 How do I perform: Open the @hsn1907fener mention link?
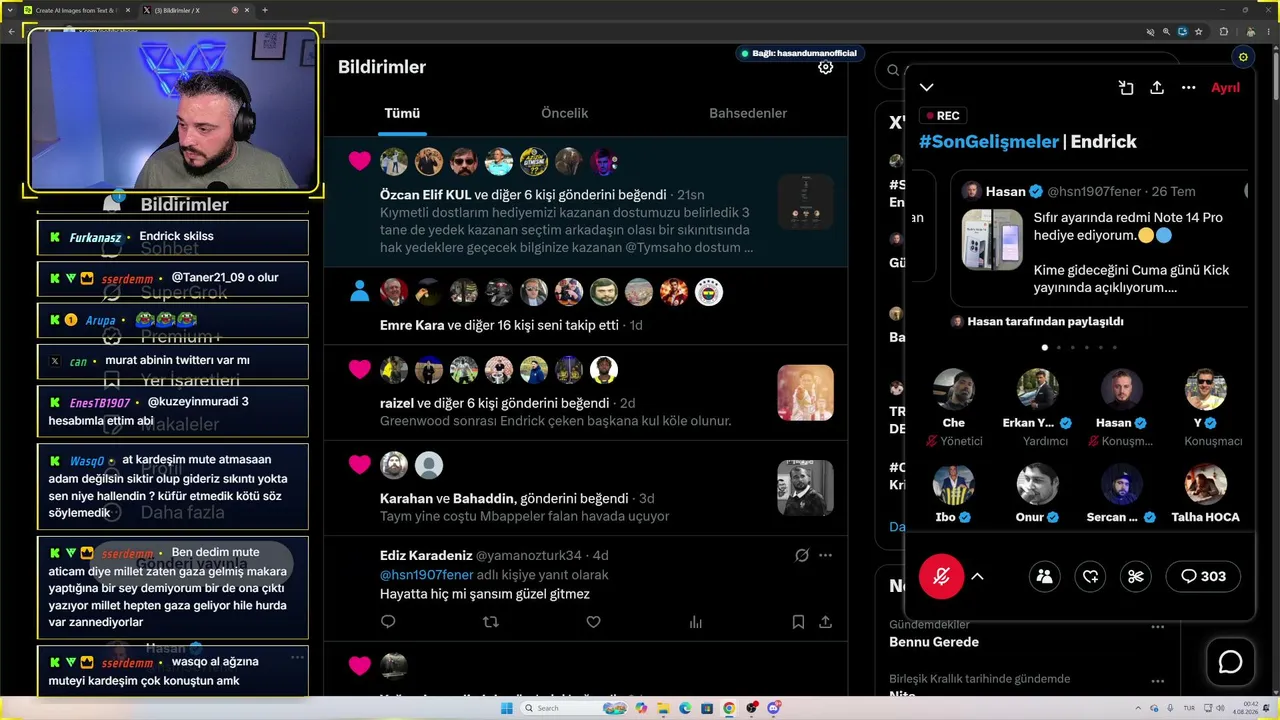[x=427, y=575]
